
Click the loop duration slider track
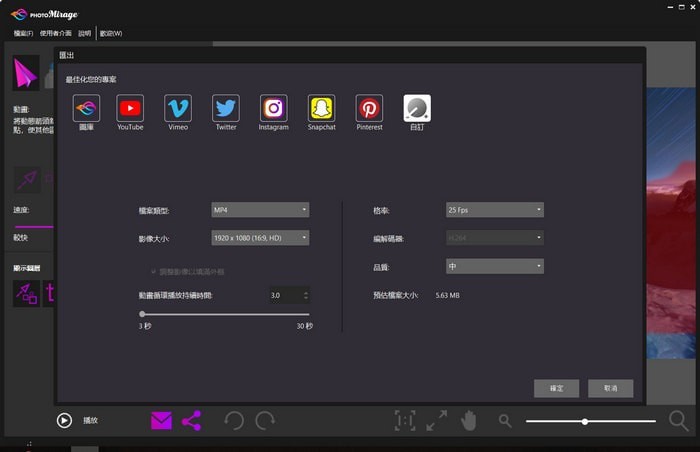pyautogui.click(x=225, y=314)
